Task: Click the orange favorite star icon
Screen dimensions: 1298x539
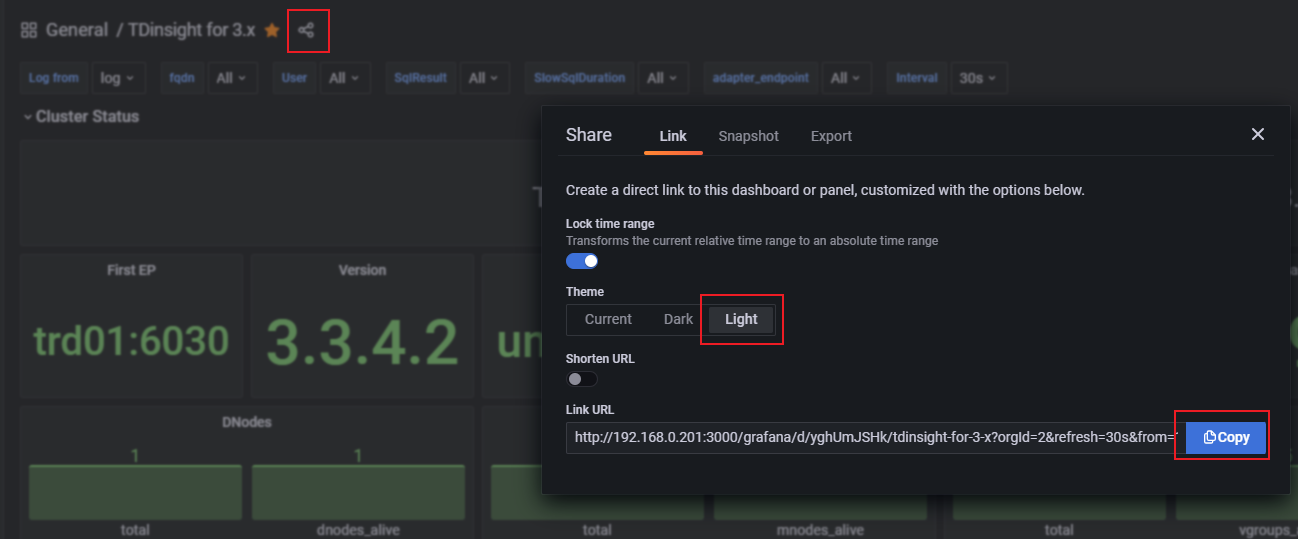Action: 272,31
